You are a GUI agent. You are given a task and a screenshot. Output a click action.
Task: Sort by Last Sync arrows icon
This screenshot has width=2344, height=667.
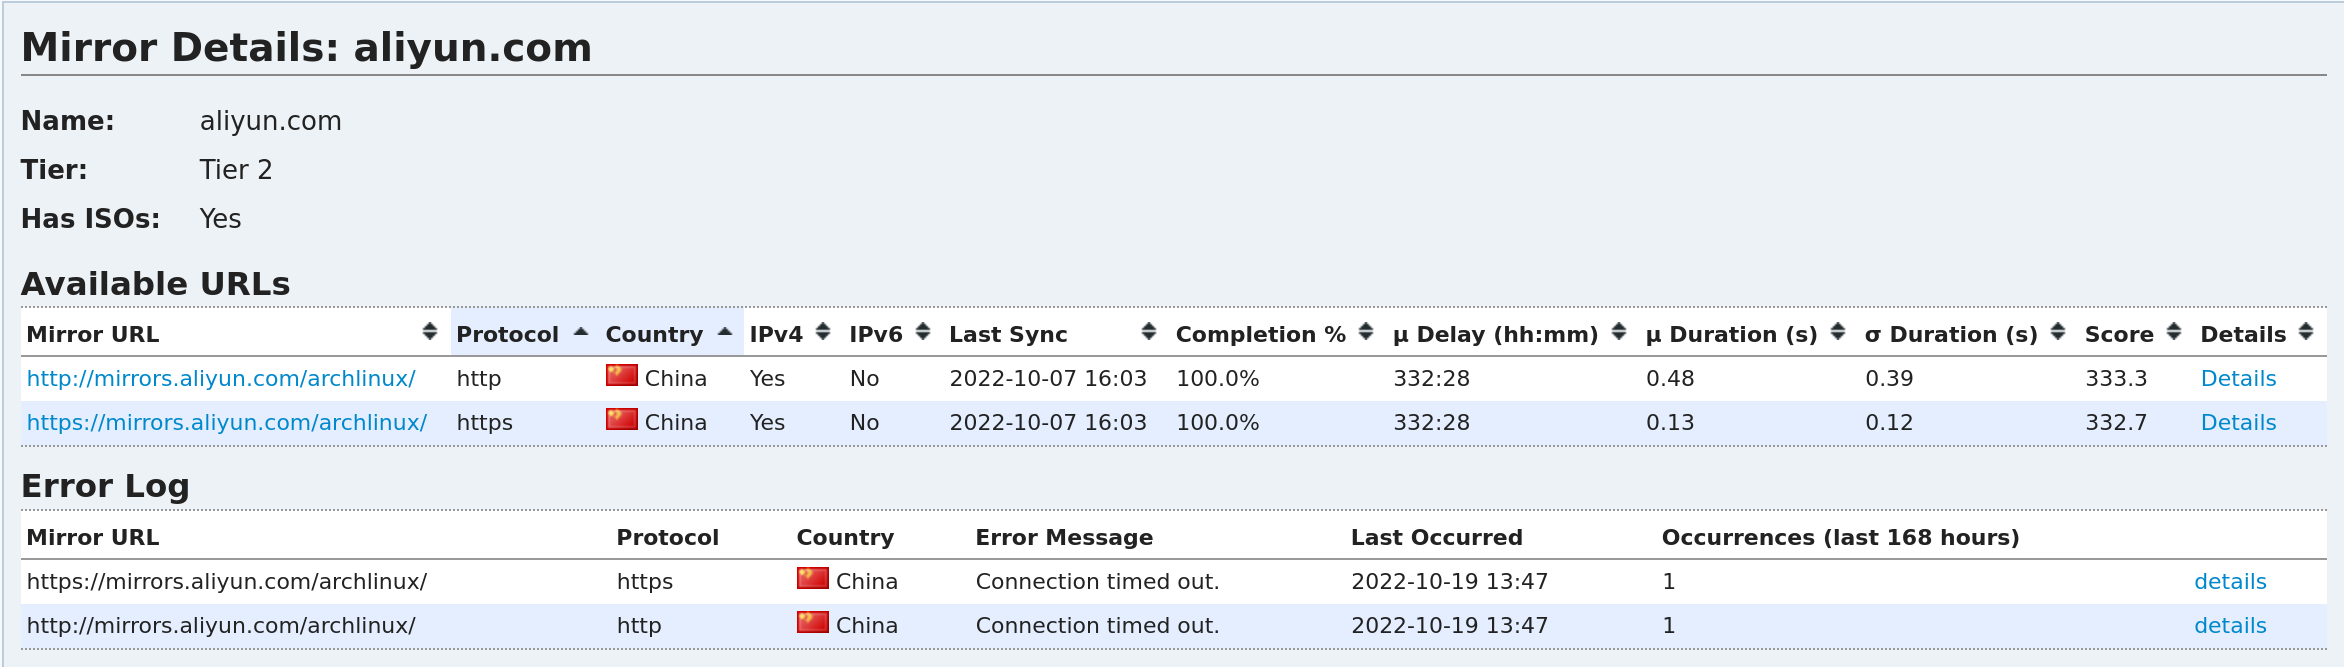(x=1149, y=332)
